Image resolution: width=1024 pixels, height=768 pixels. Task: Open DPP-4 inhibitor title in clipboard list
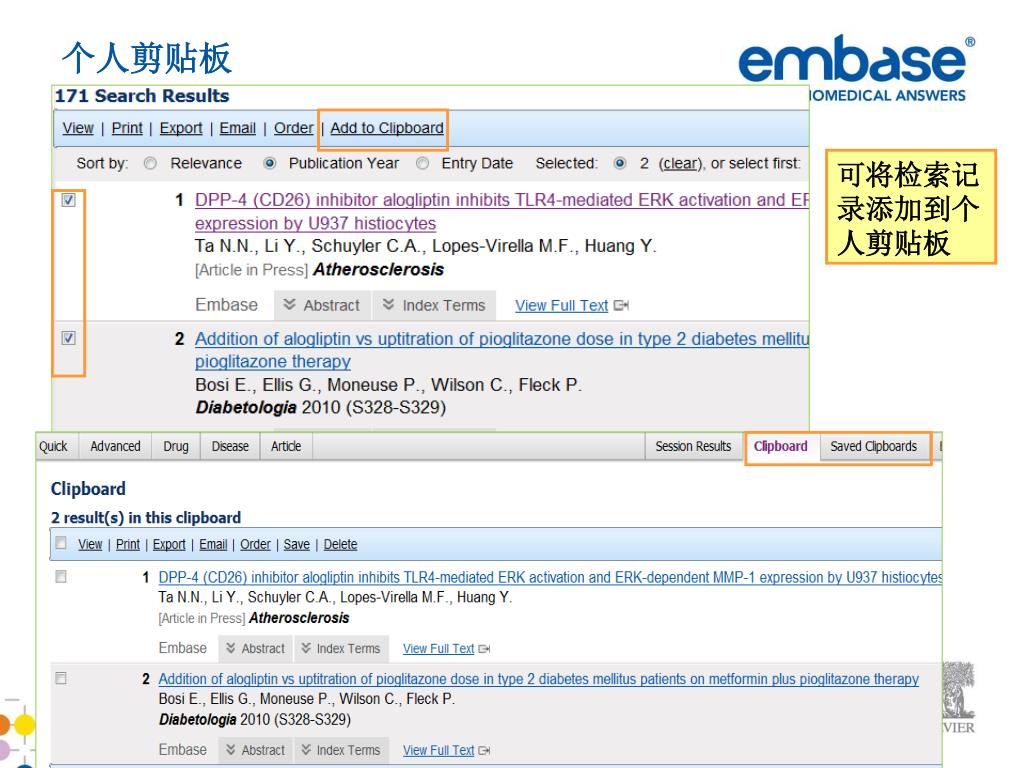[x=550, y=577]
